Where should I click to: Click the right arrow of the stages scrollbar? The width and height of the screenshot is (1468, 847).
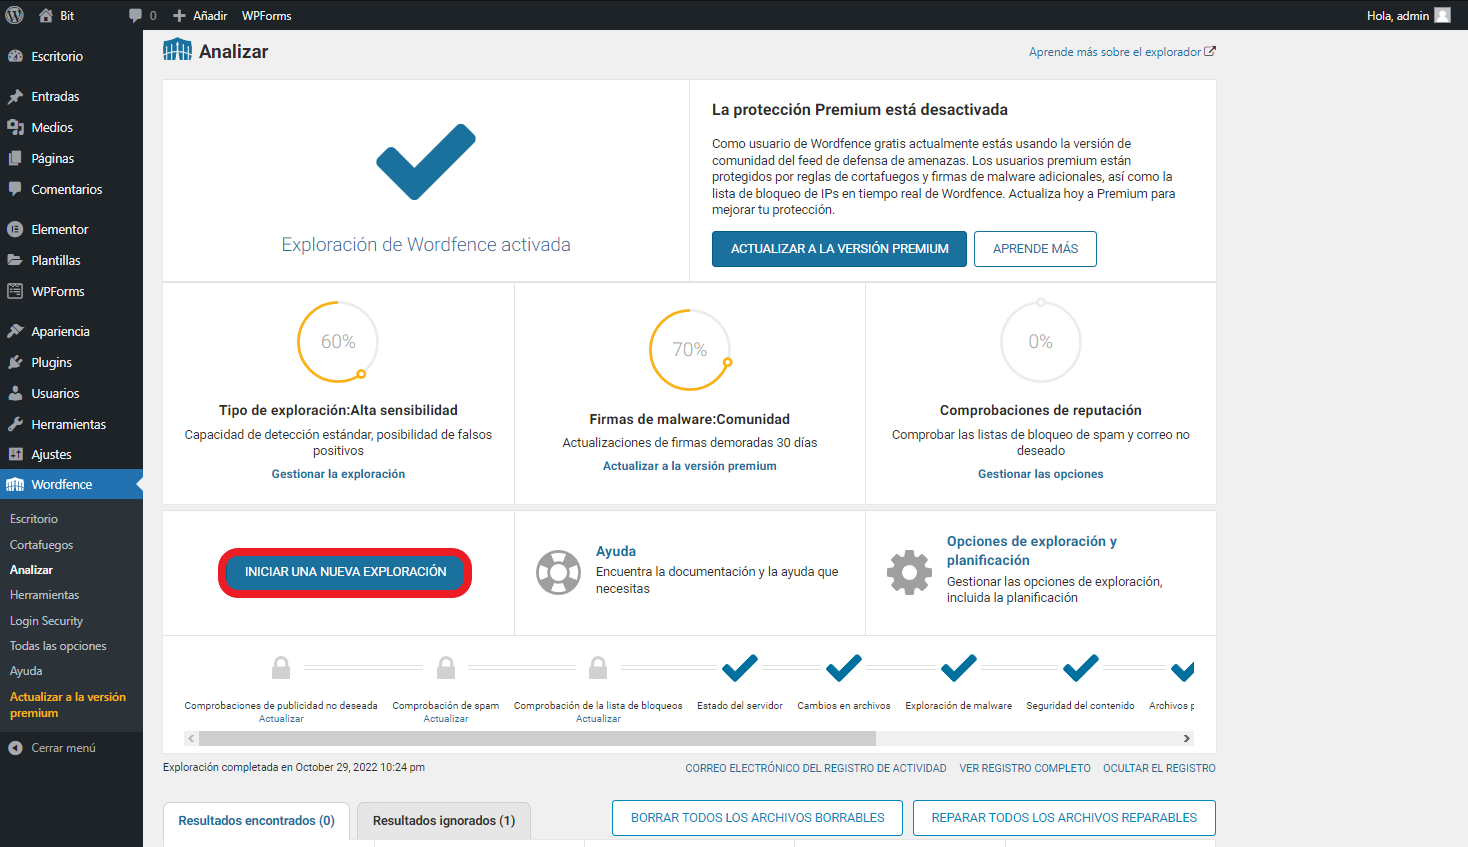tap(1187, 738)
